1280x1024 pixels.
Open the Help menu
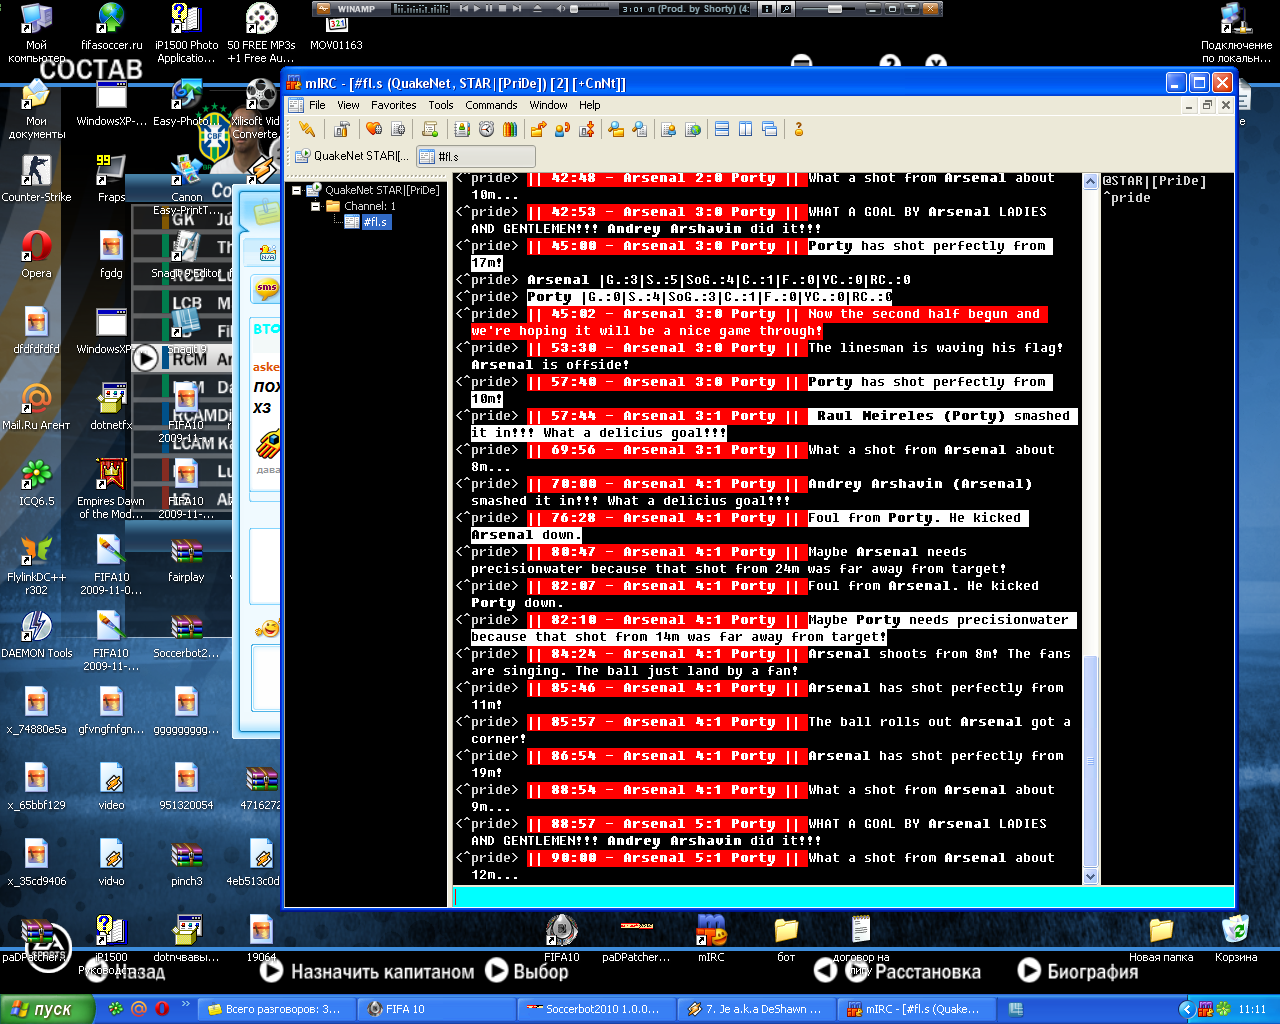(590, 105)
